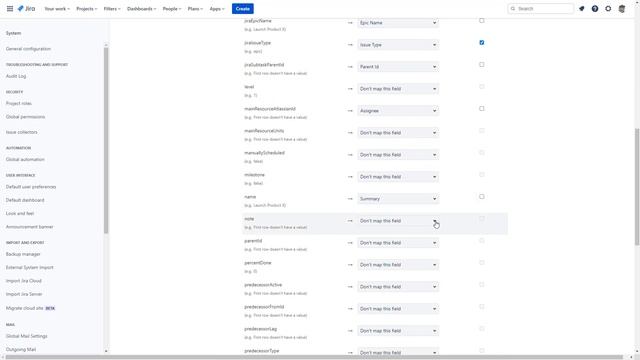Open Migrate cloud site

(x=24, y=308)
